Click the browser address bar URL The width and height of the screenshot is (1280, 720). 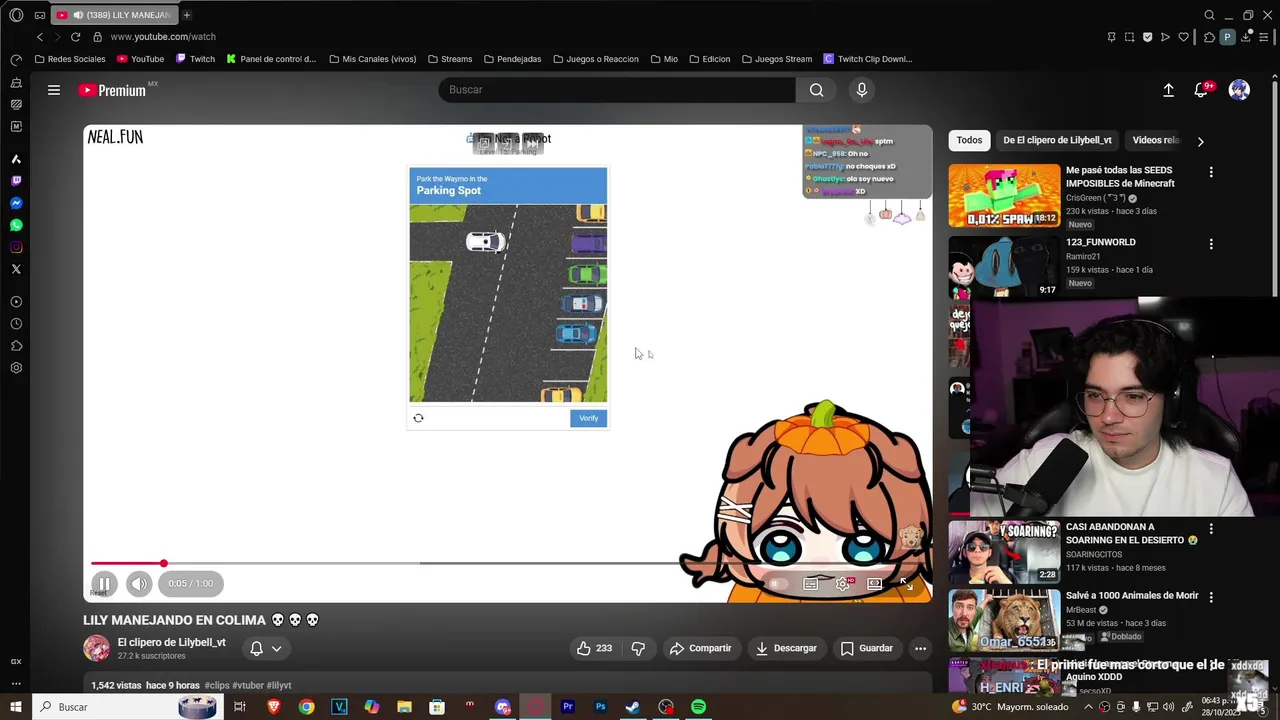point(163,37)
